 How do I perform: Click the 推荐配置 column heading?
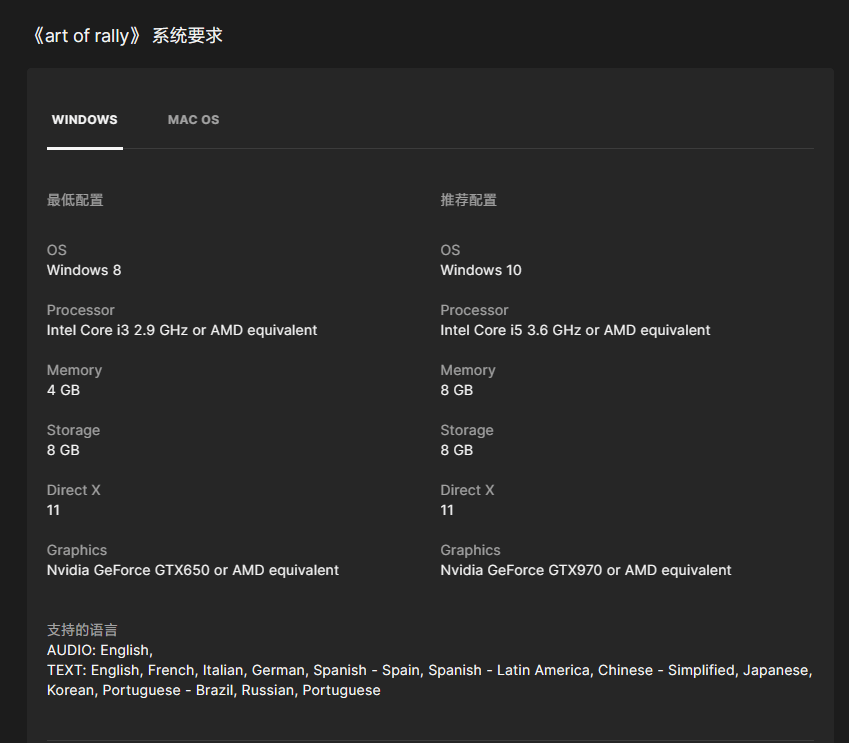468,200
